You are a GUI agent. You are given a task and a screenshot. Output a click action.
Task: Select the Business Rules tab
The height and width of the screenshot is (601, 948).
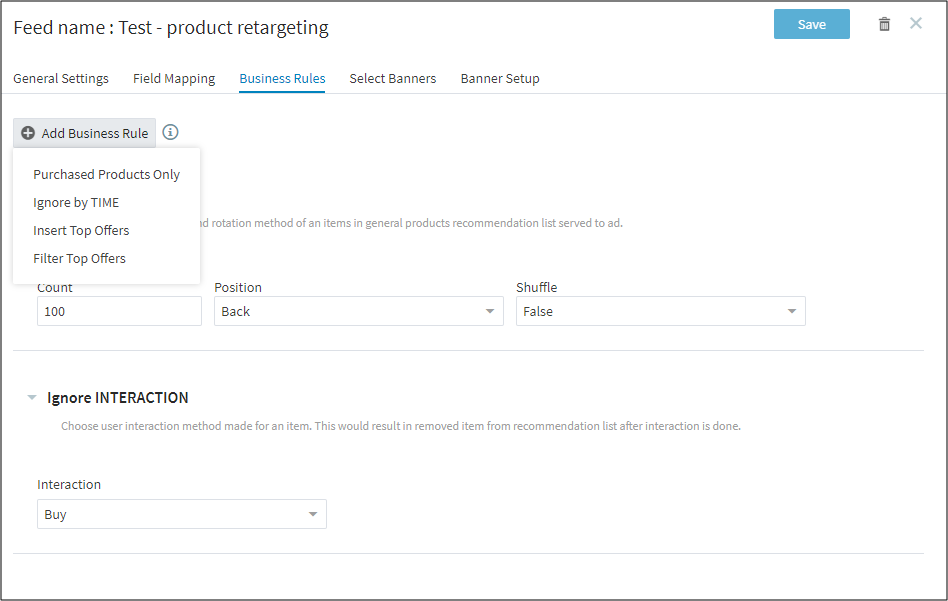pyautogui.click(x=282, y=79)
